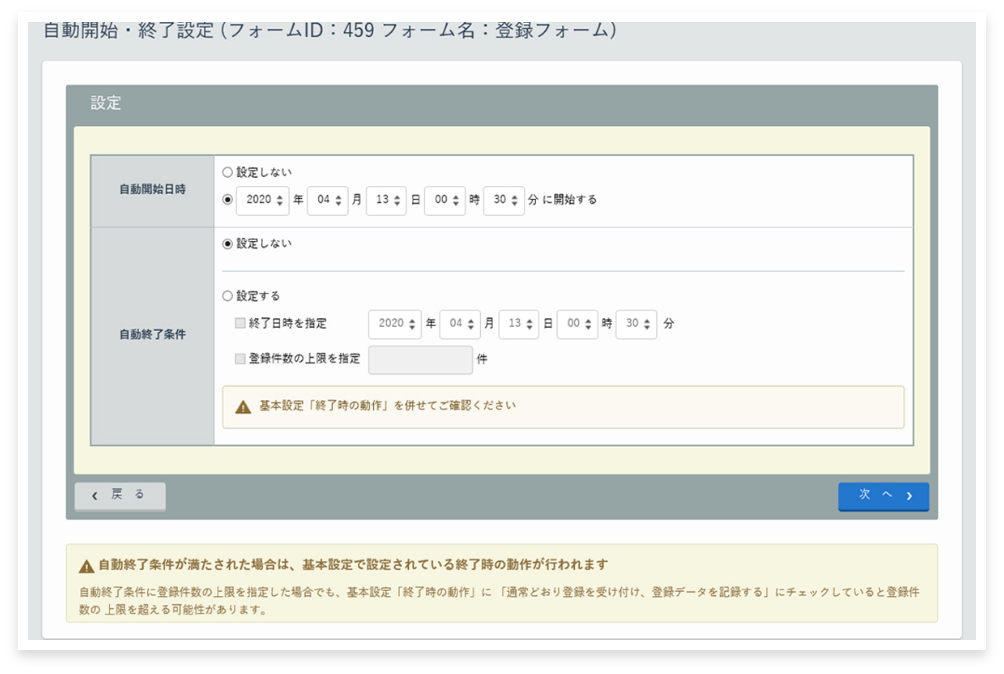
Task: Increment the start hour 00 stepper
Action: tap(456, 195)
